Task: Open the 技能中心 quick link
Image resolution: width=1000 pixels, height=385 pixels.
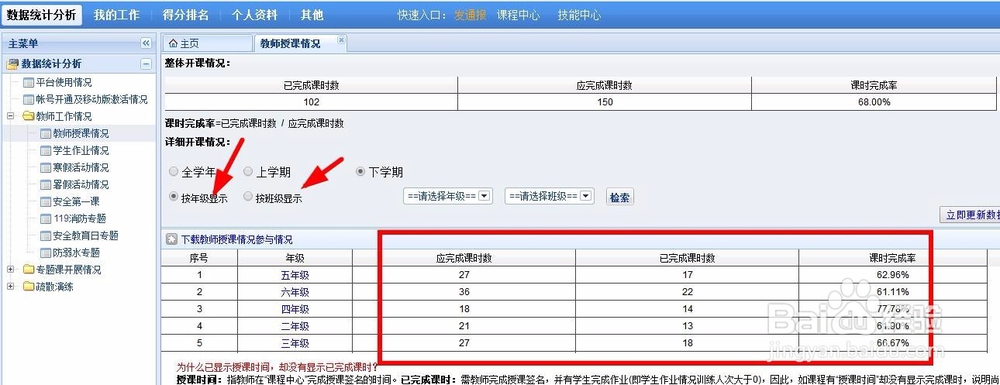Action: point(579,15)
